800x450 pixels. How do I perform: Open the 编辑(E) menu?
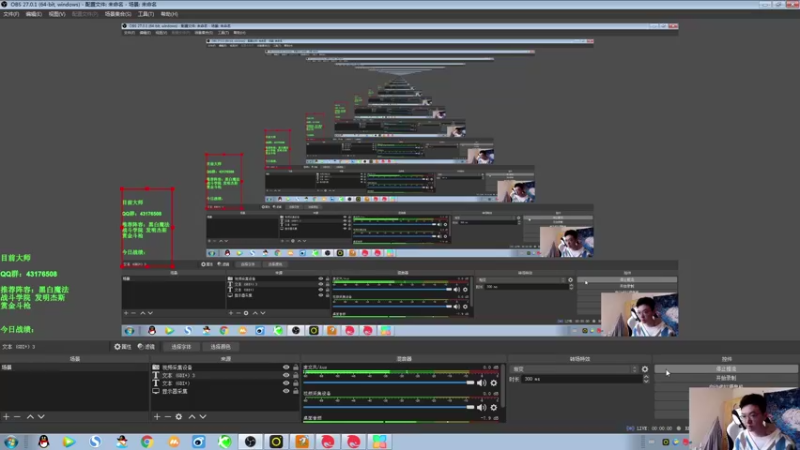(34, 14)
